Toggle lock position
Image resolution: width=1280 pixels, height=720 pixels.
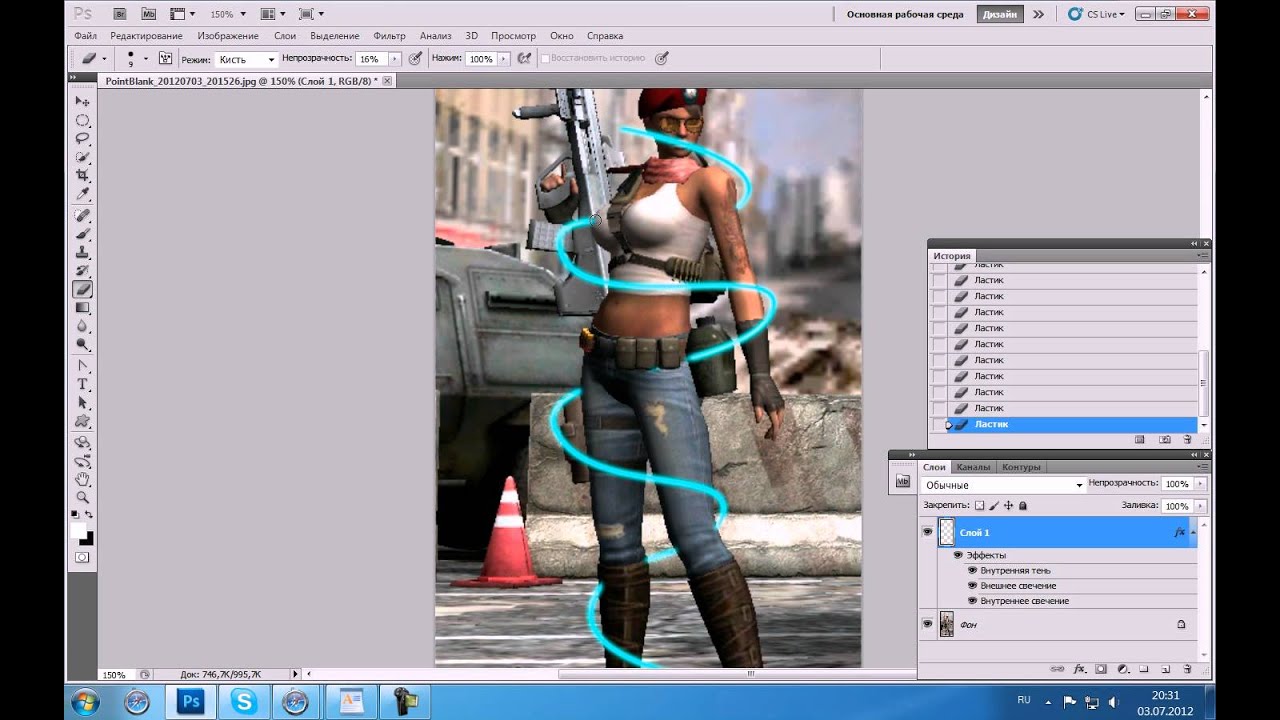click(1008, 506)
